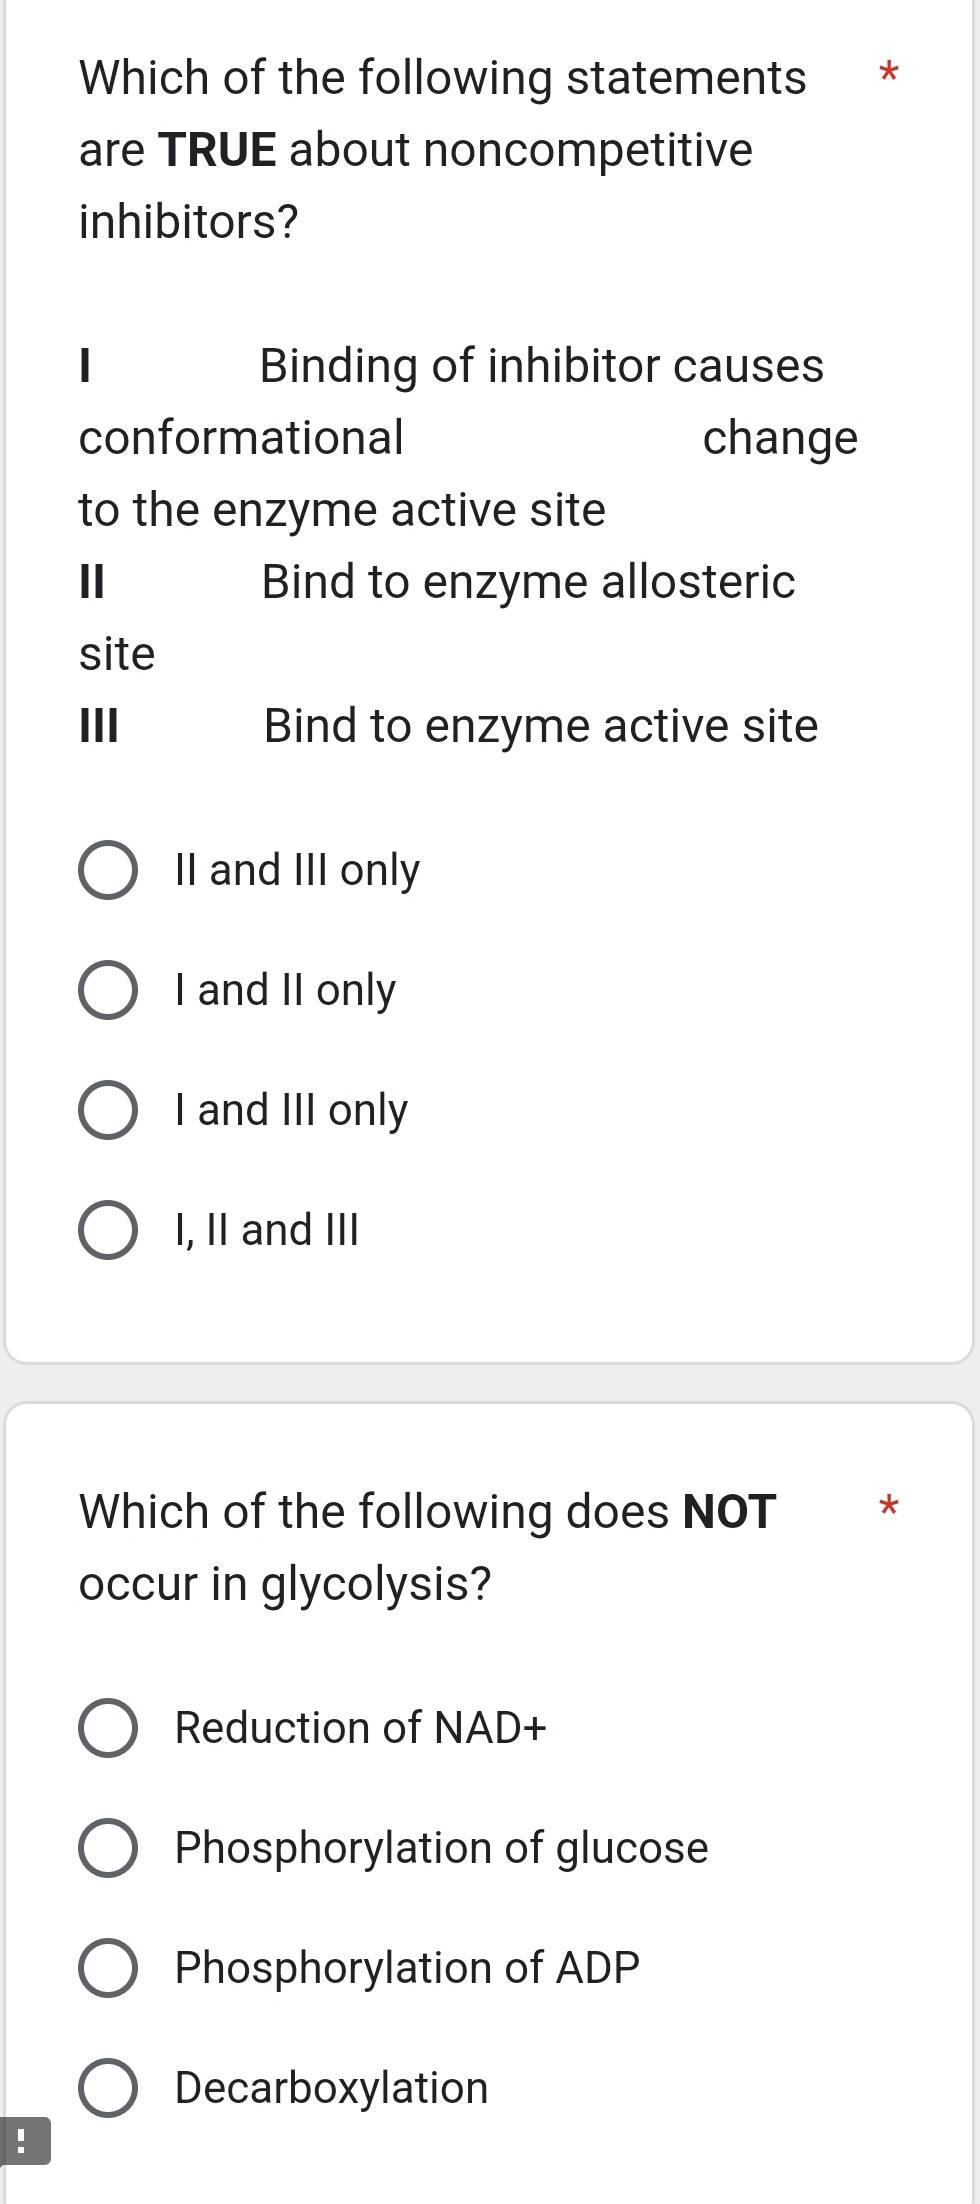Click the "II and III only" answer label text

tap(296, 871)
